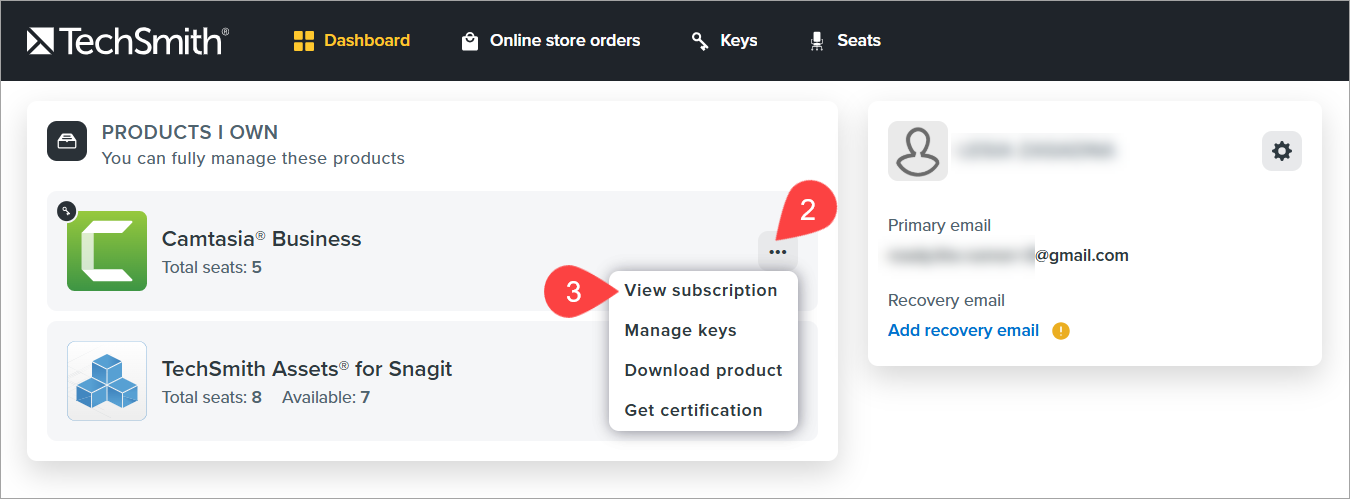The height and width of the screenshot is (499, 1350).
Task: Choose Get certification
Action: pyautogui.click(x=694, y=410)
